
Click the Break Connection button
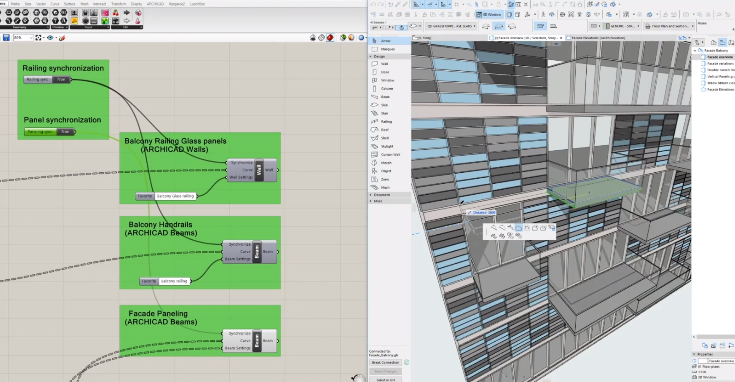tap(385, 362)
